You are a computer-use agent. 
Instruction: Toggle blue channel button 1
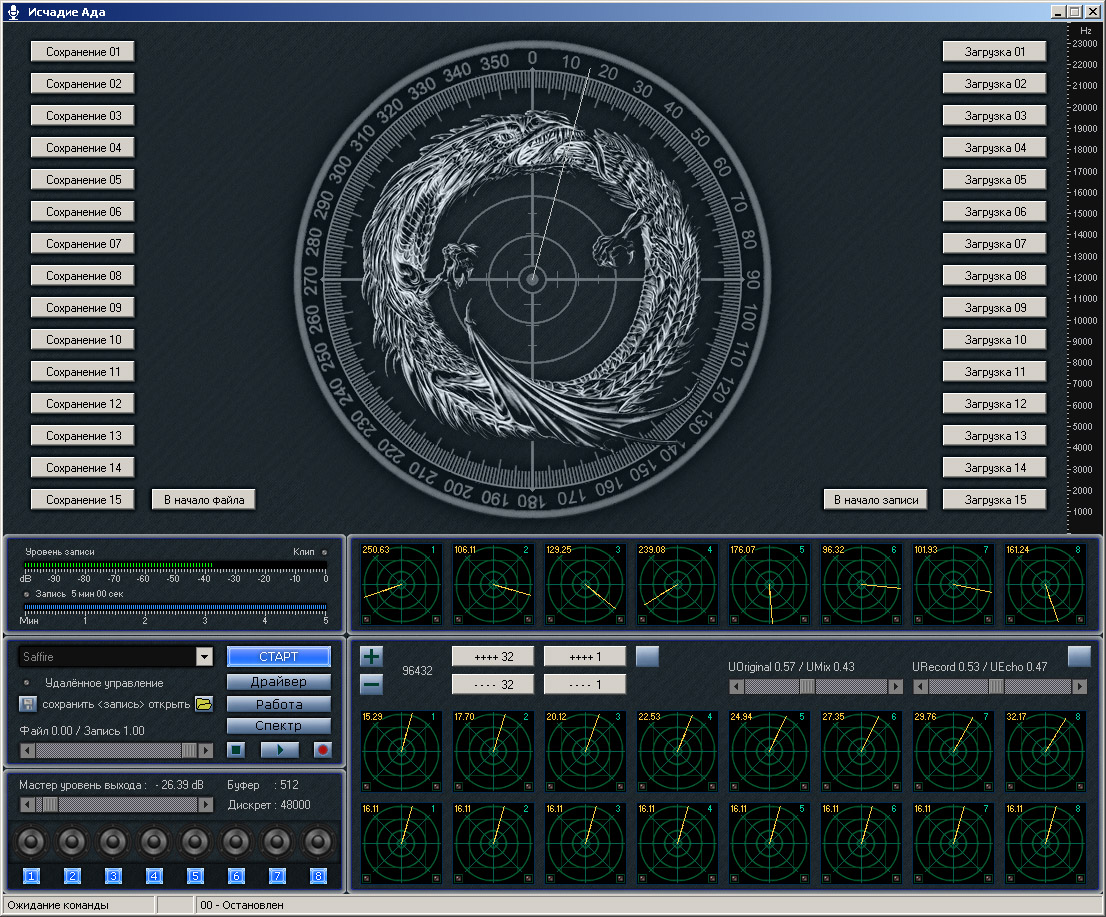pos(31,876)
